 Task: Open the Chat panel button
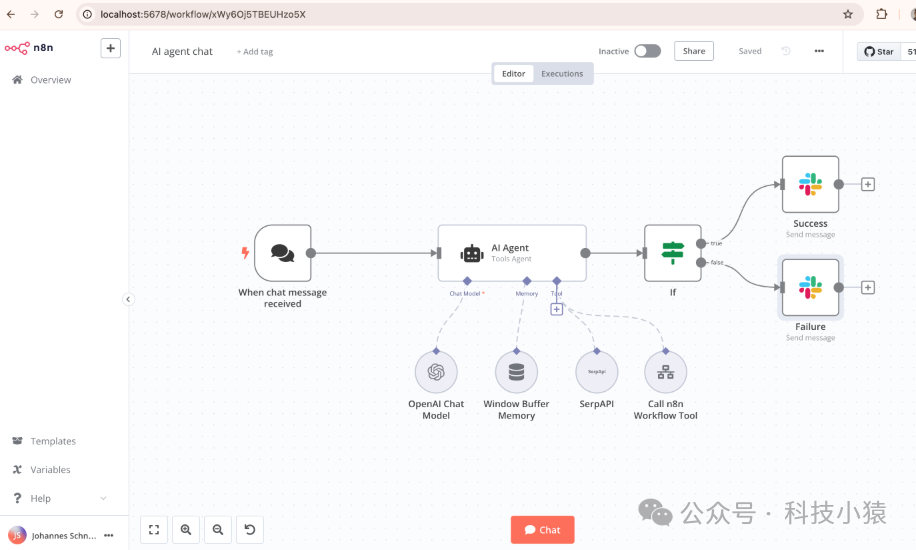[542, 530]
